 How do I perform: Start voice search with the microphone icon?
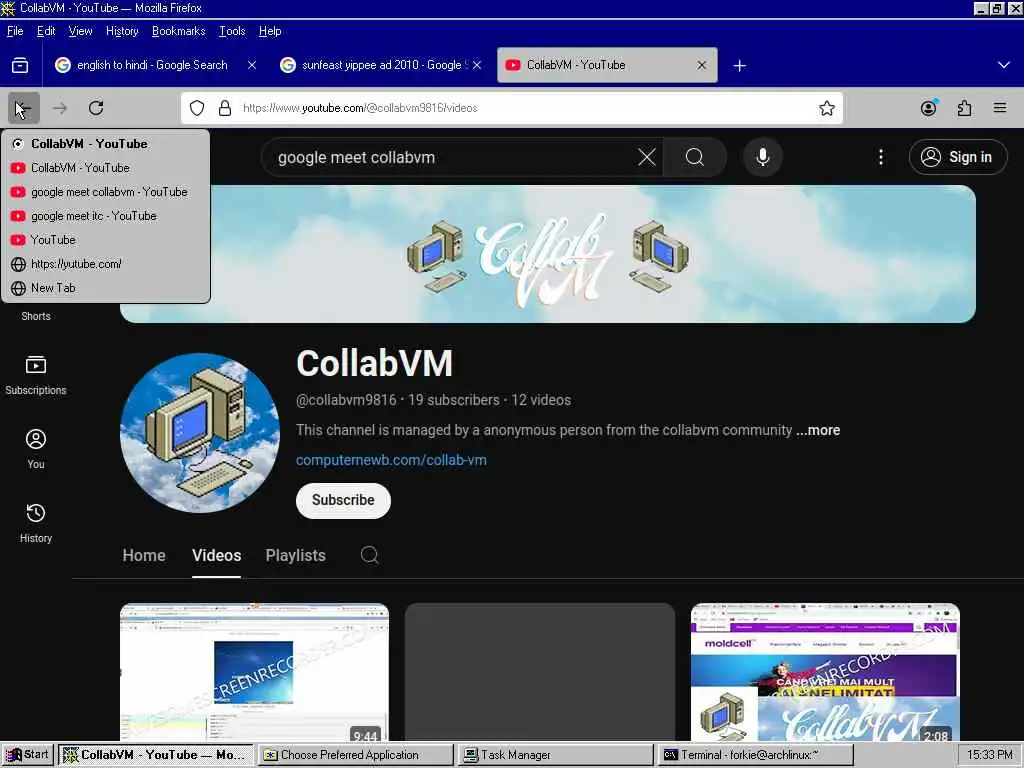pyautogui.click(x=762, y=157)
